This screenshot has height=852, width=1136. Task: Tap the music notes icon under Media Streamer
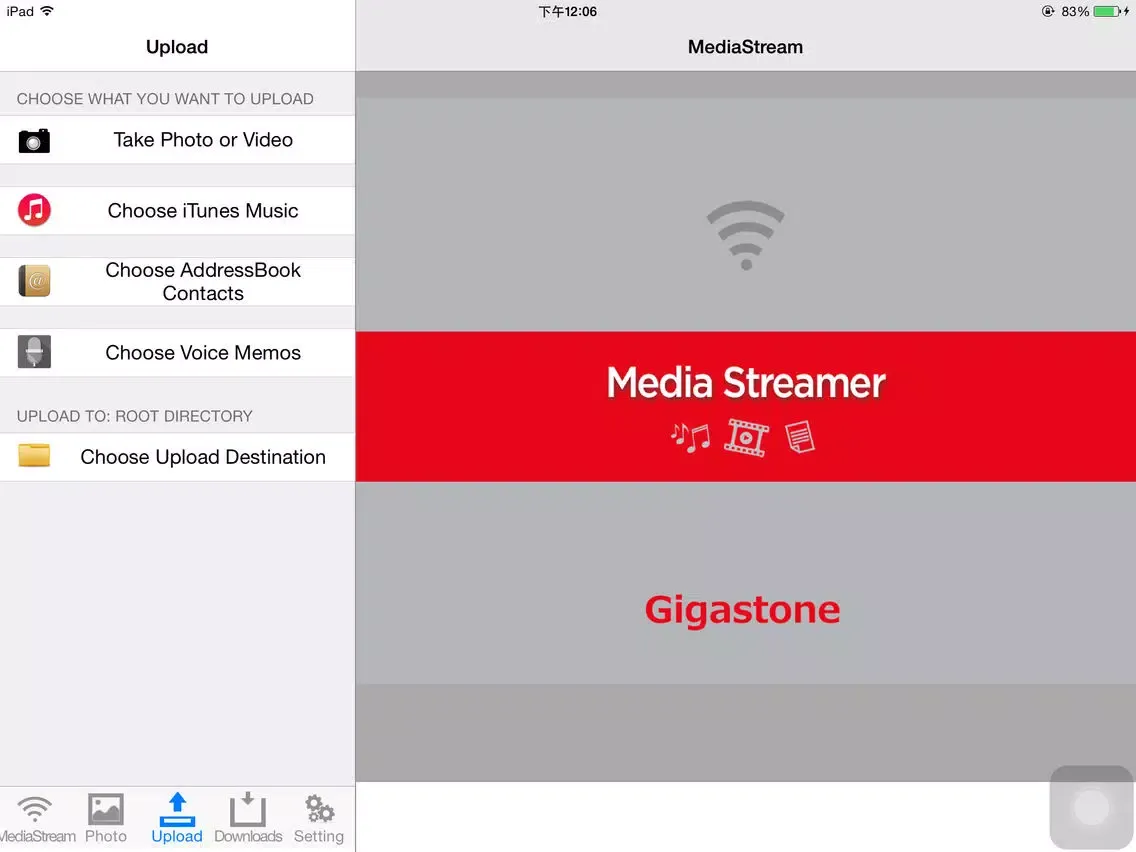[690, 438]
